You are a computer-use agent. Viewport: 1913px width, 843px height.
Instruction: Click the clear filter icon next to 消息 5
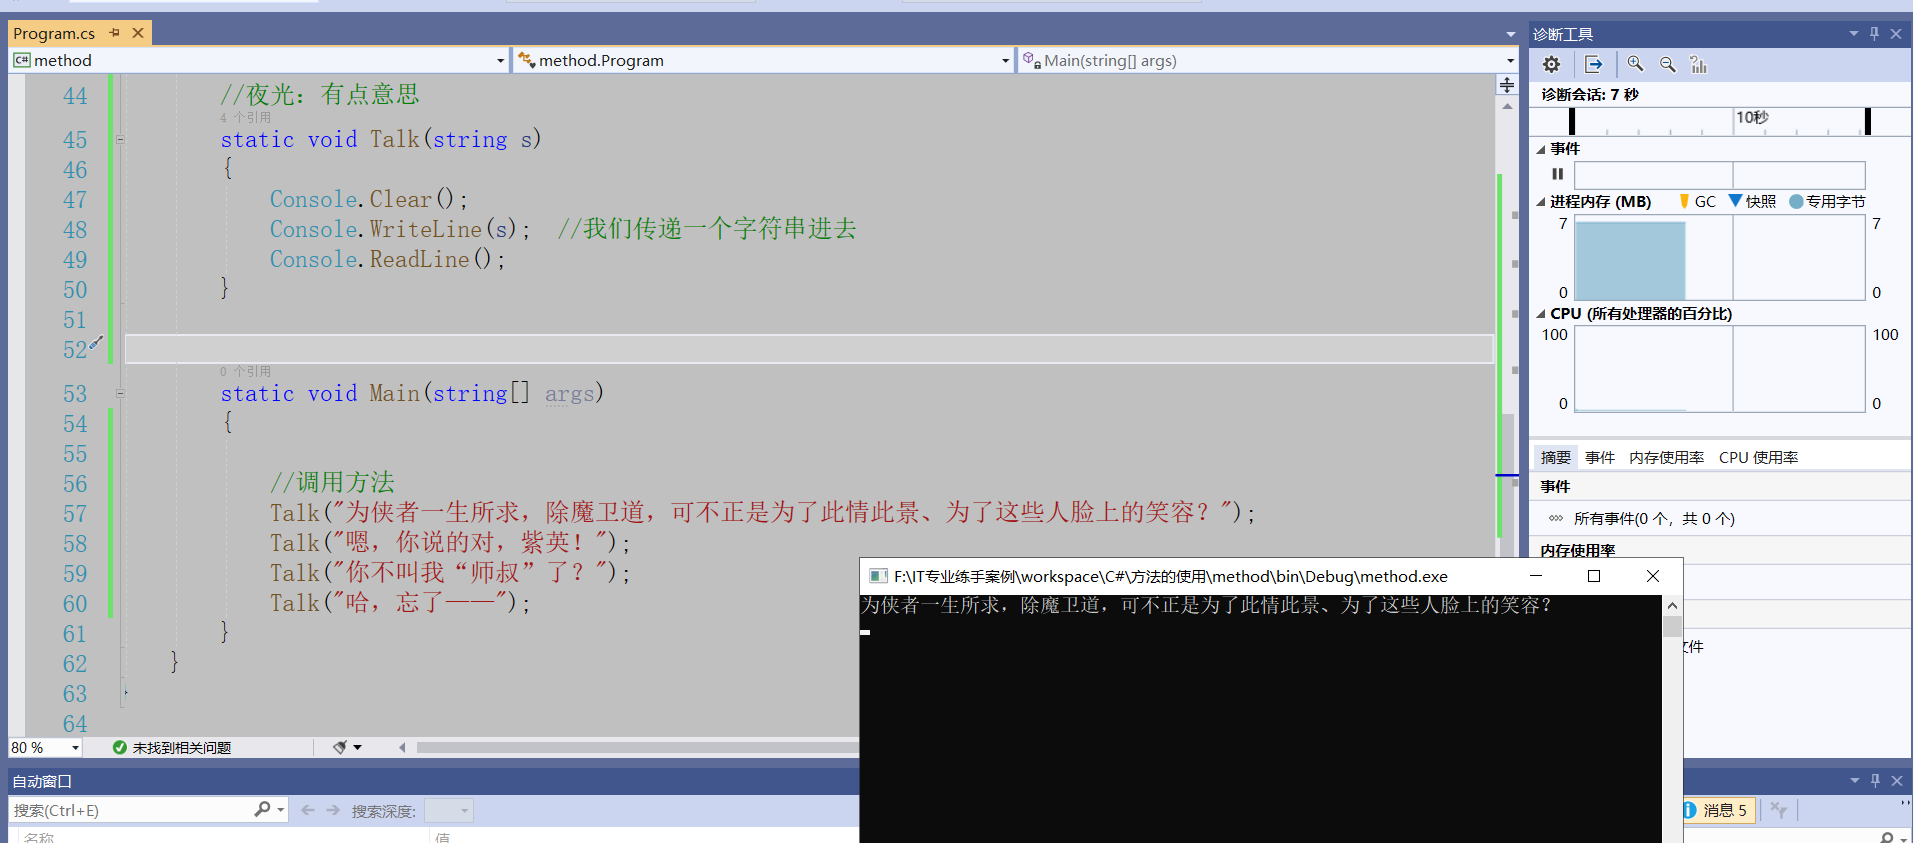pos(1778,811)
